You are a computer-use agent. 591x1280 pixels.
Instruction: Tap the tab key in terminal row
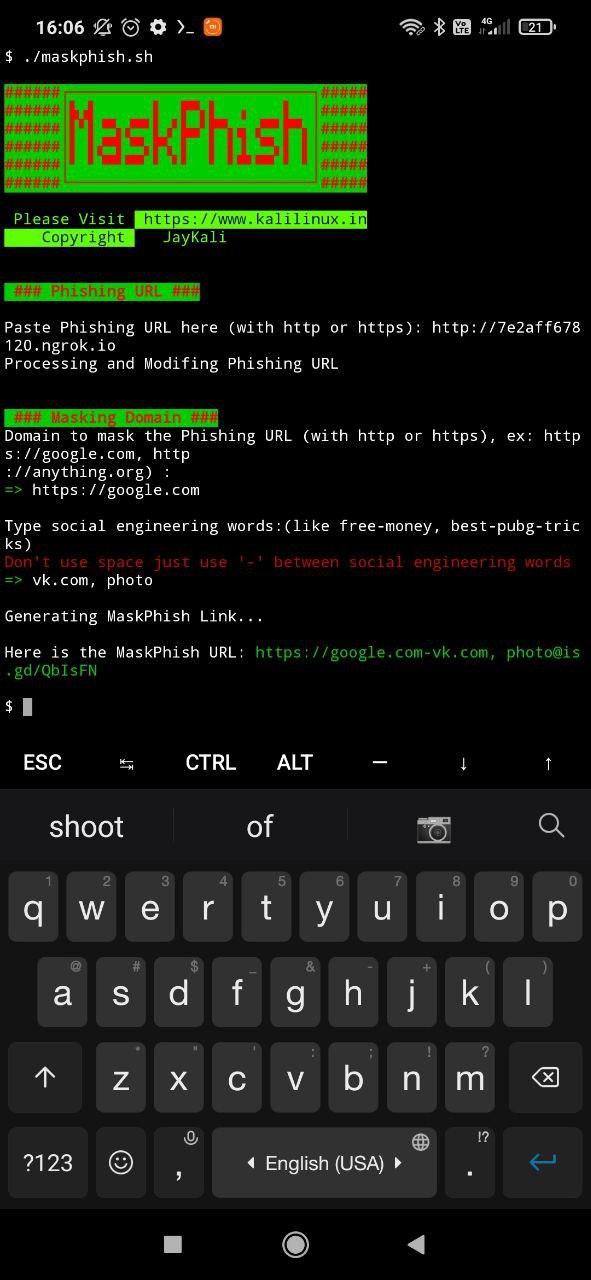(127, 763)
